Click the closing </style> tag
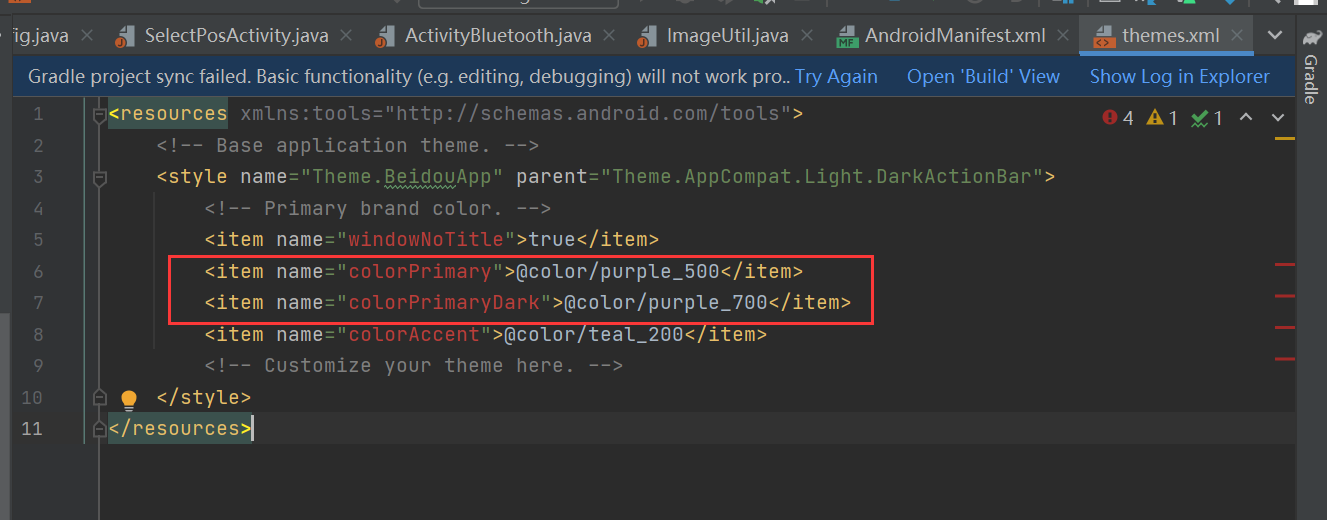 [204, 397]
